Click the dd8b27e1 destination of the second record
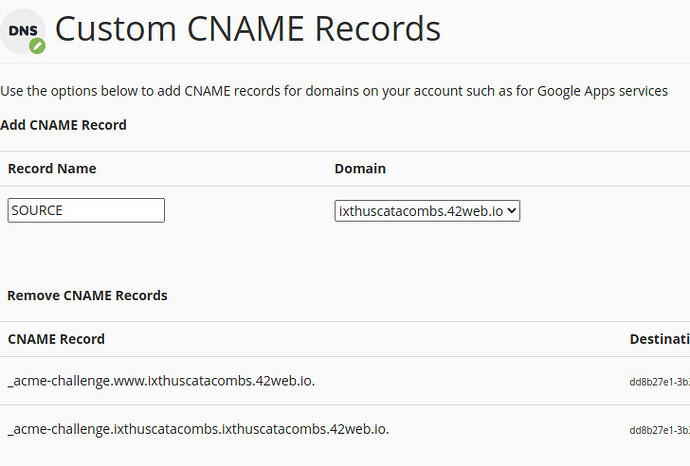Image resolution: width=690 pixels, height=466 pixels. coord(660,430)
